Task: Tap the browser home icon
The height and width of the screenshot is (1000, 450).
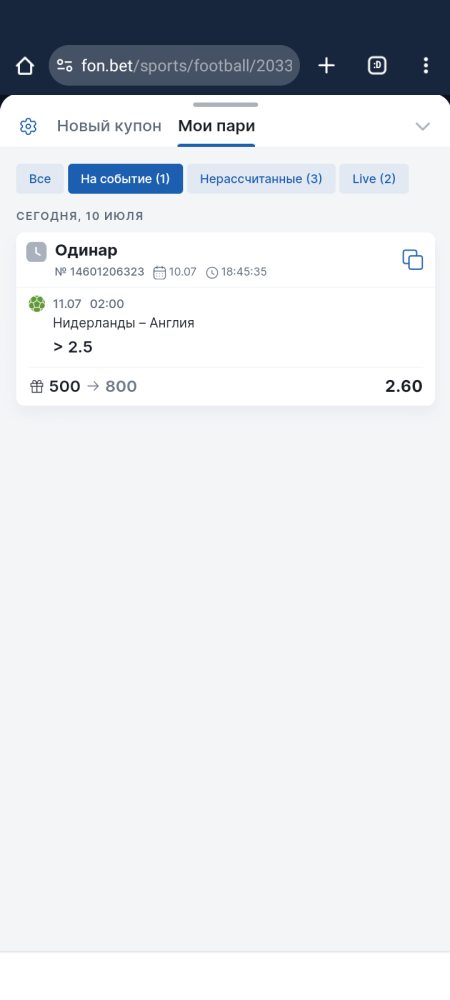Action: [25, 66]
